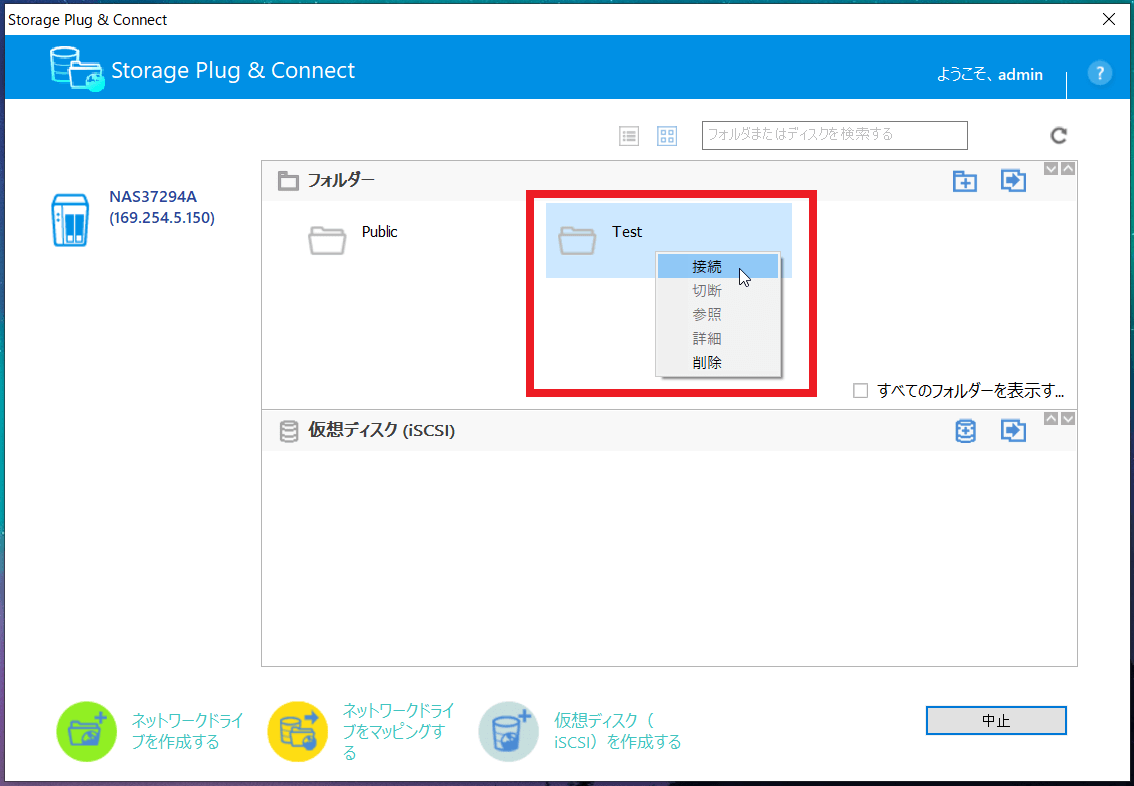Select the Public folder name

[x=380, y=231]
